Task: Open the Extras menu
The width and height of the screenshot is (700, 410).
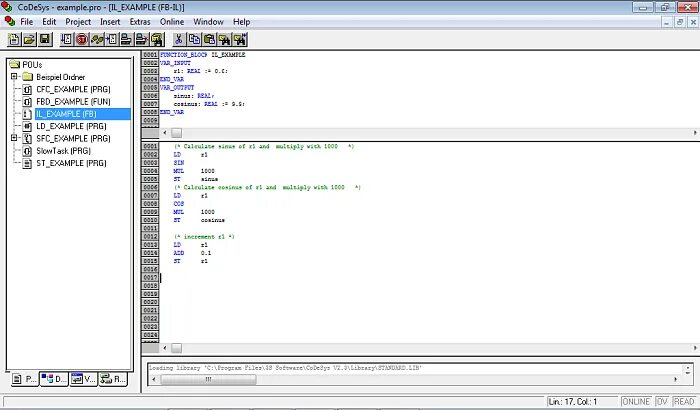Action: point(140,22)
